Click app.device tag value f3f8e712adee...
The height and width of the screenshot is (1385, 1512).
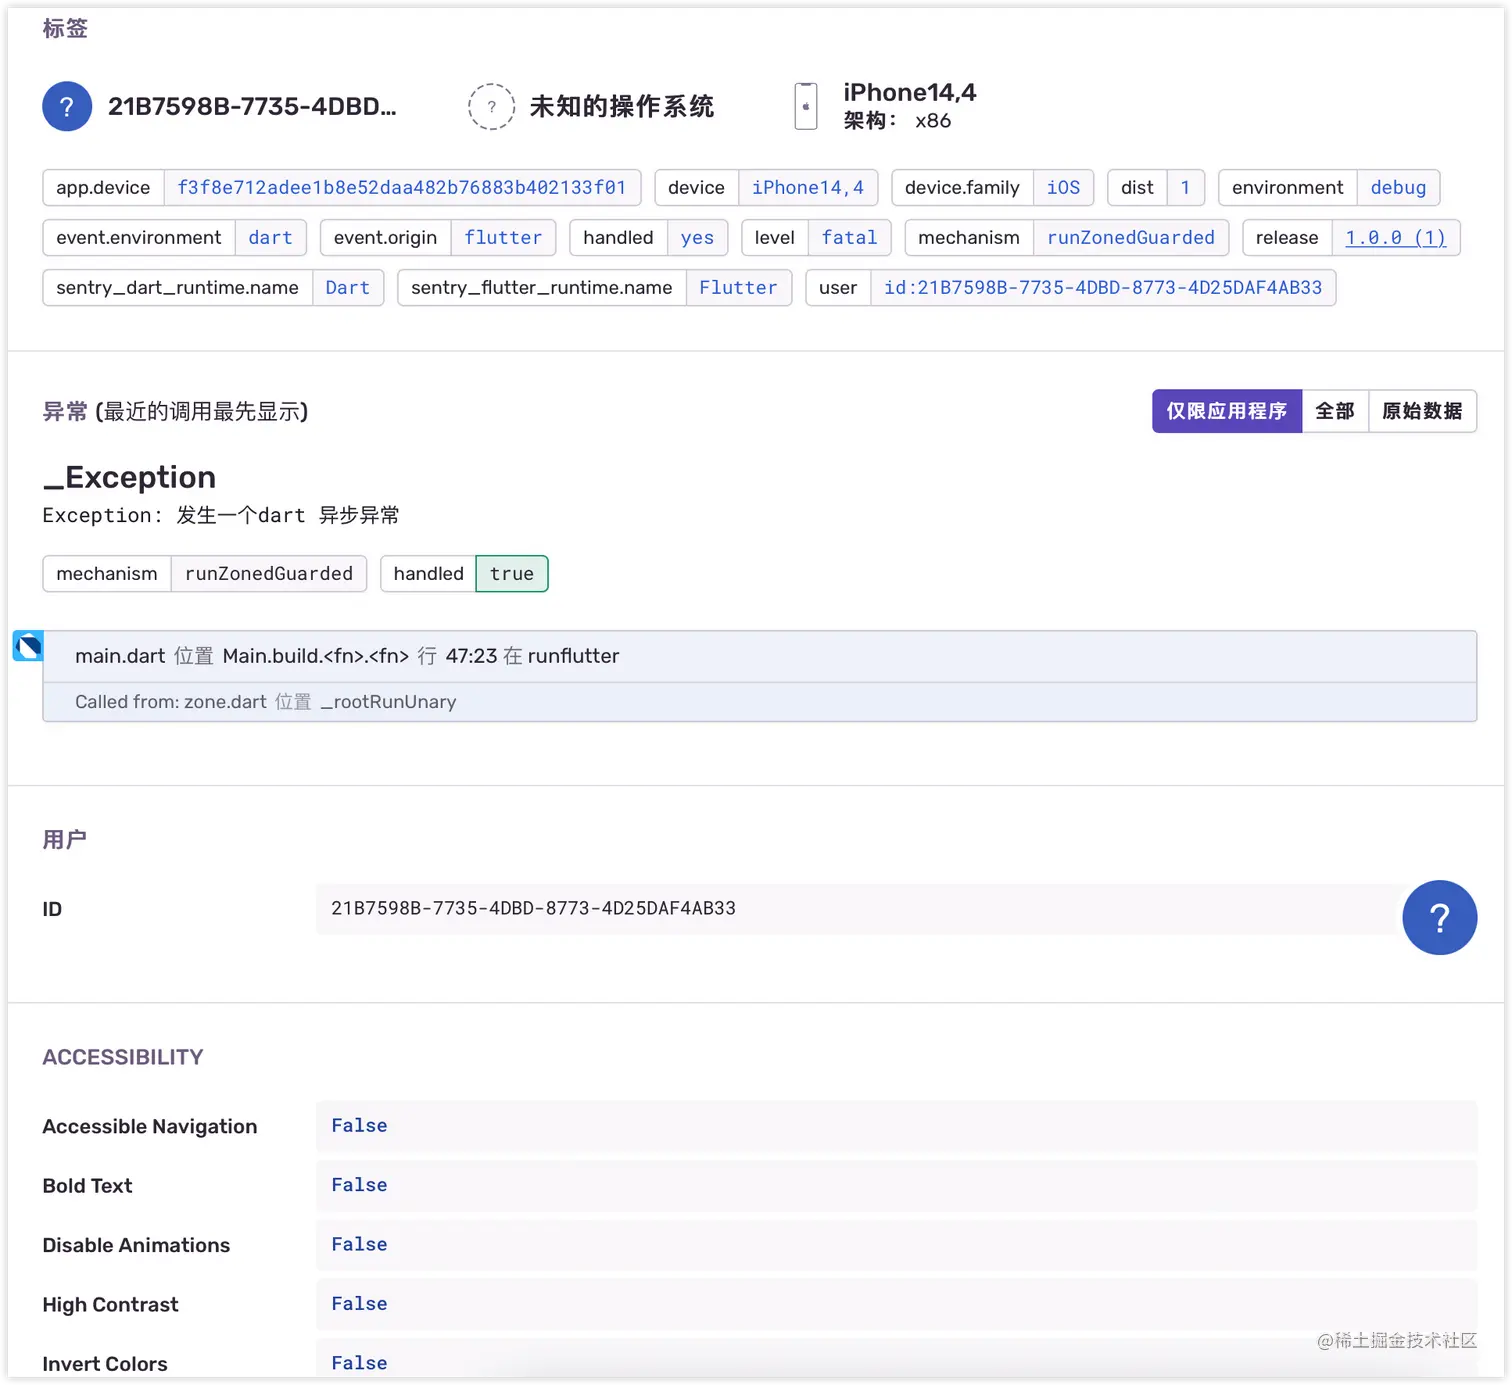[x=402, y=188]
